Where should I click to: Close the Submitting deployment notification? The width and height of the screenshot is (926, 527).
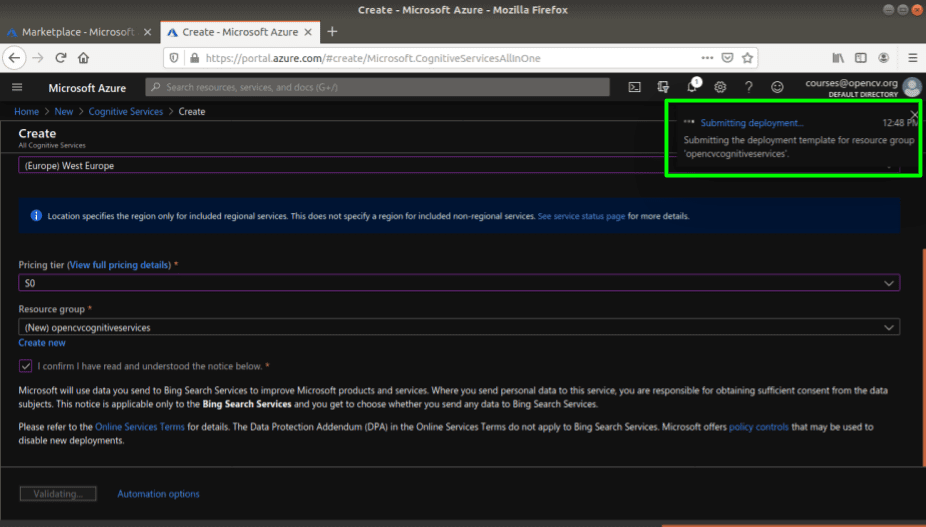pyautogui.click(x=914, y=115)
